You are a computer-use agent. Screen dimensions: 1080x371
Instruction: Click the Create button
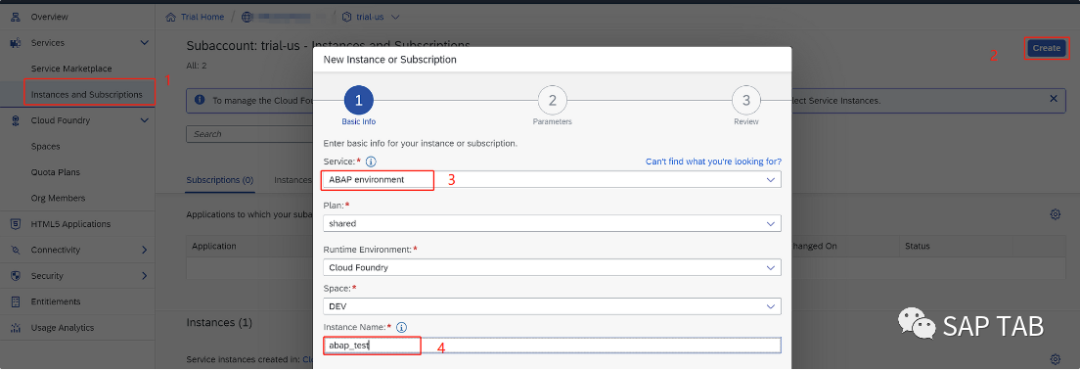click(1046, 48)
